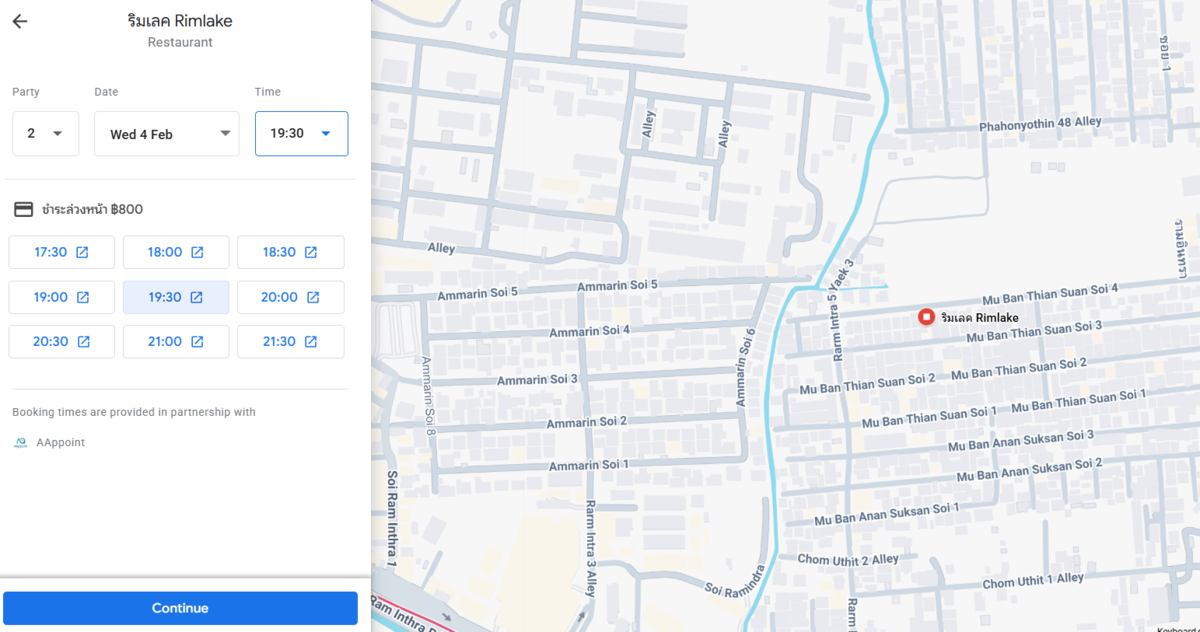Click the back arrow icon
The height and width of the screenshot is (632, 1200).
pyautogui.click(x=20, y=22)
